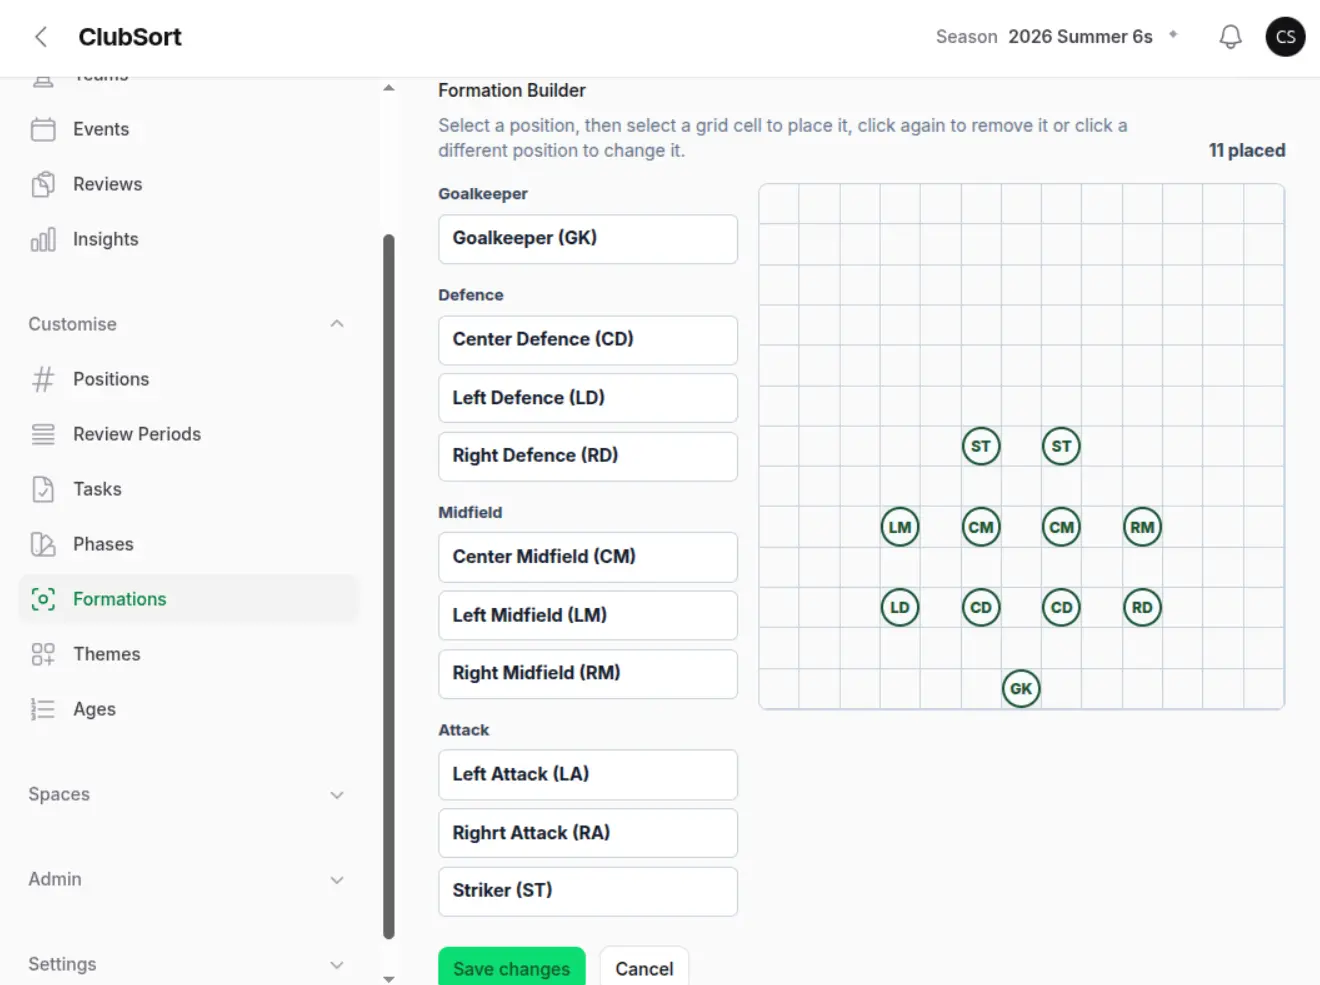Click the RM marker on the grid
The height and width of the screenshot is (985, 1320).
[1142, 527]
